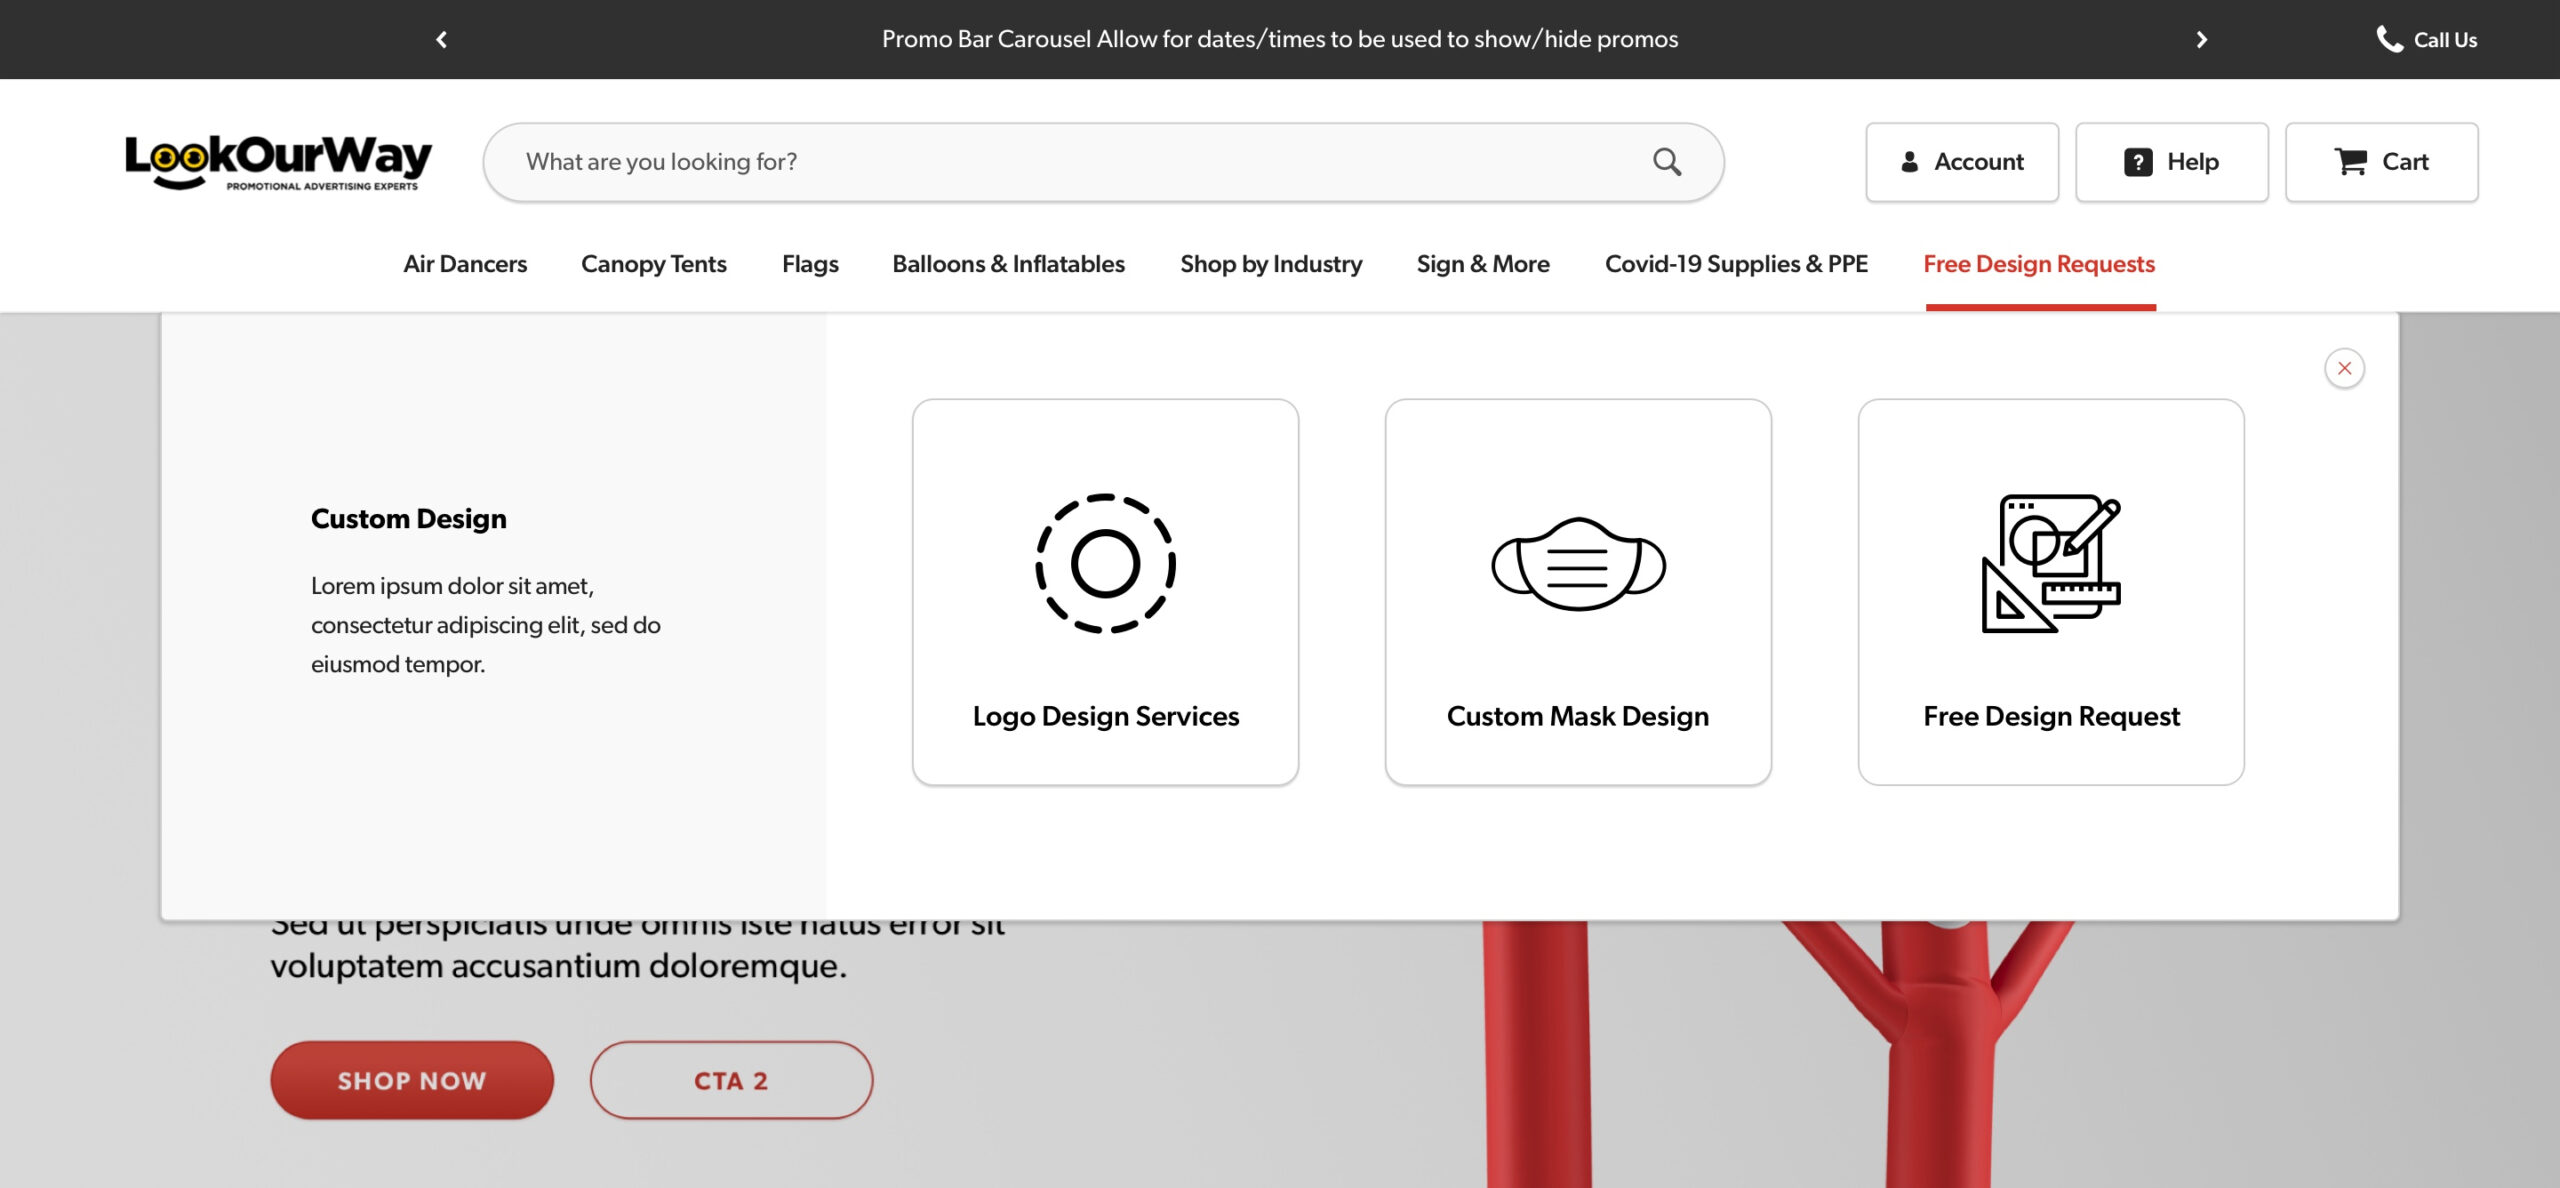Click the face mask icon
2560x1188 pixels.
point(1578,563)
